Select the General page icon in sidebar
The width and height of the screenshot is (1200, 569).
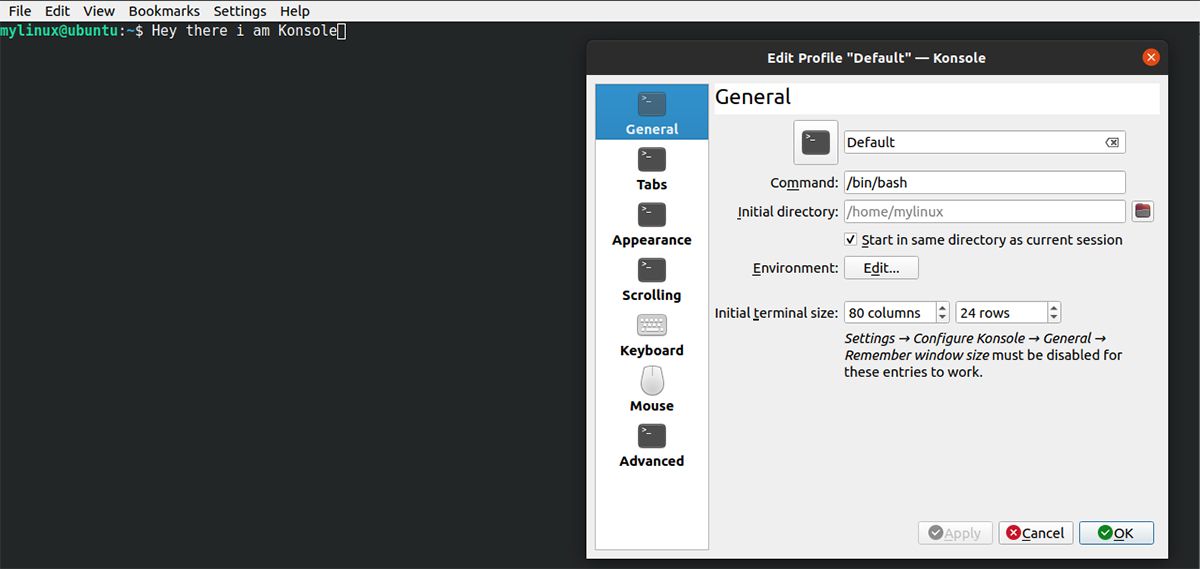pos(652,104)
